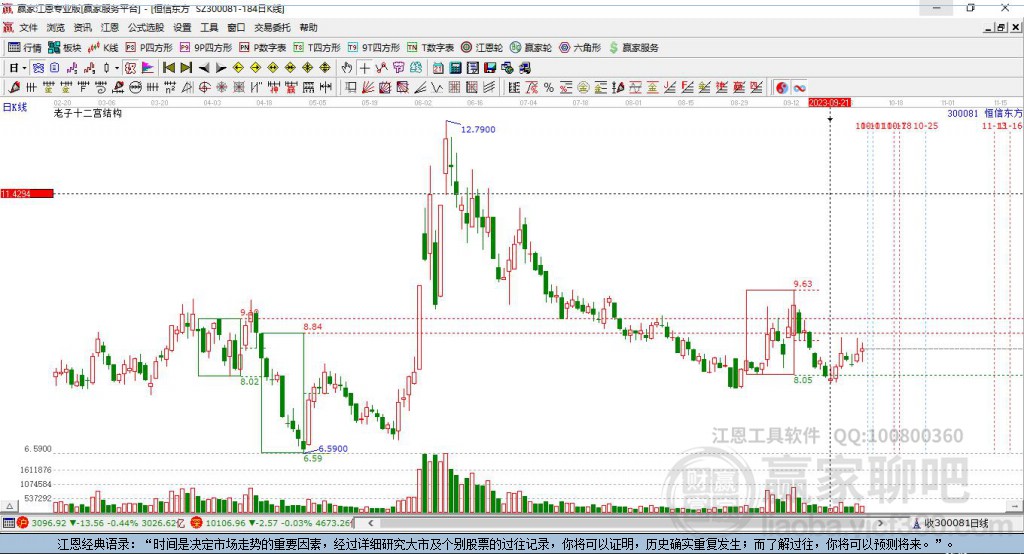Click the 老子十二宫结构 indicator title
1024x554 pixels.
tap(88, 113)
